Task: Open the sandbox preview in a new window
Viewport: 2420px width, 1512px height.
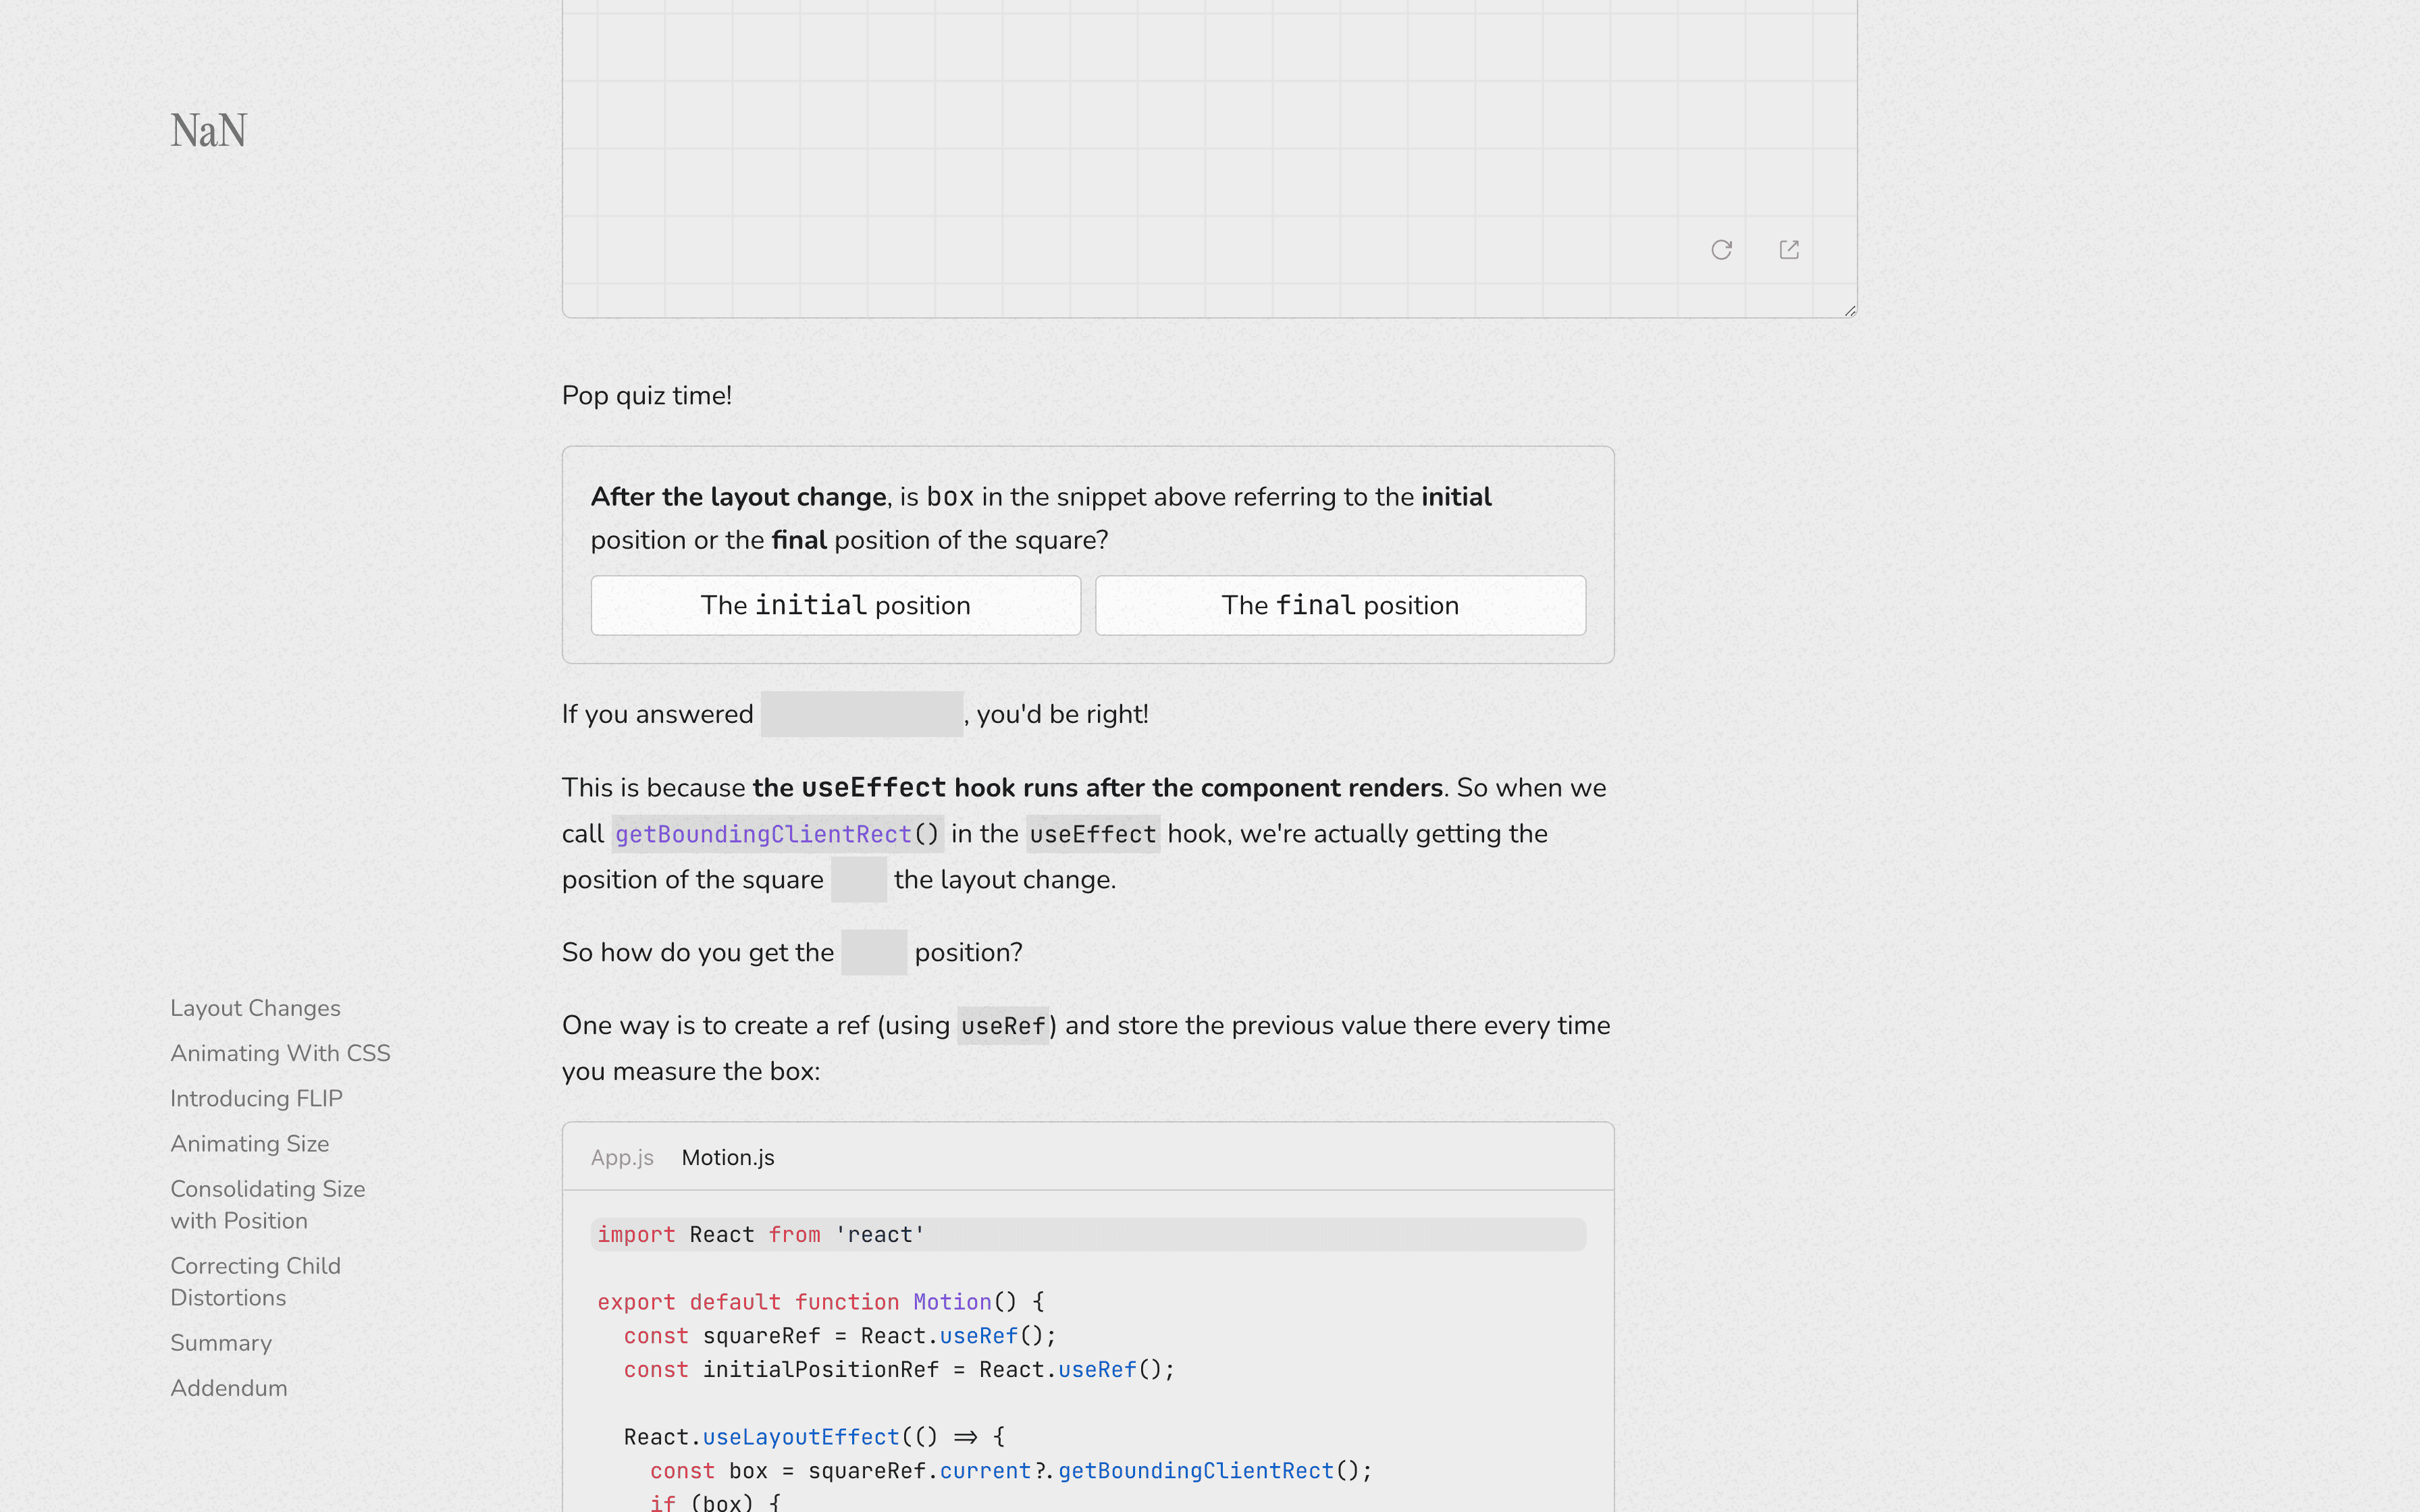Action: point(1789,250)
